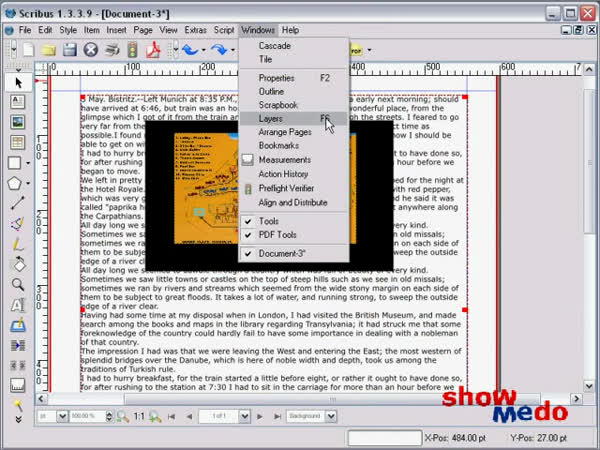Choose the Measurements ruler tool in toolbox
This screenshot has height=450, width=600.
(18, 386)
